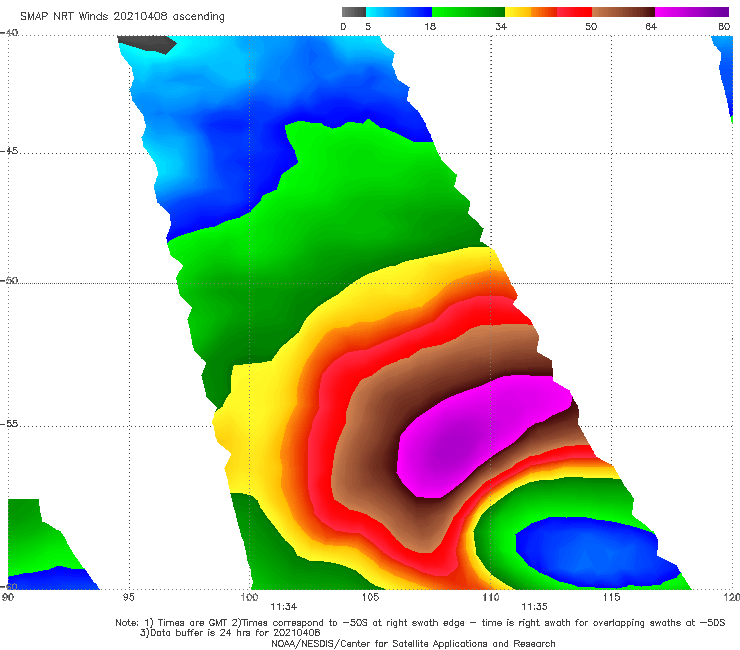Viewport: 740px width, 650px height.
Task: Click the red segment of the color scale
Action: [x=574, y=12]
